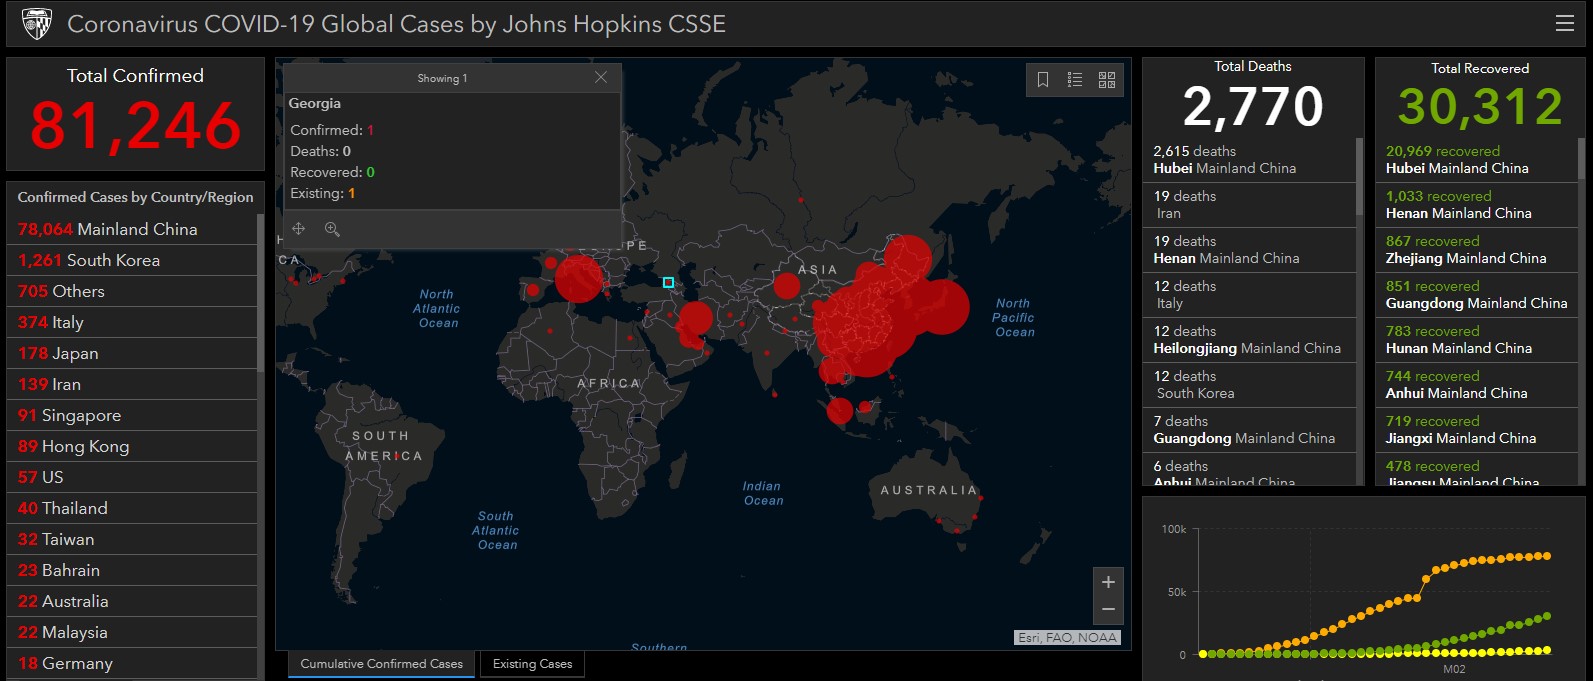Click the pan icon in Georgia popup

point(299,229)
